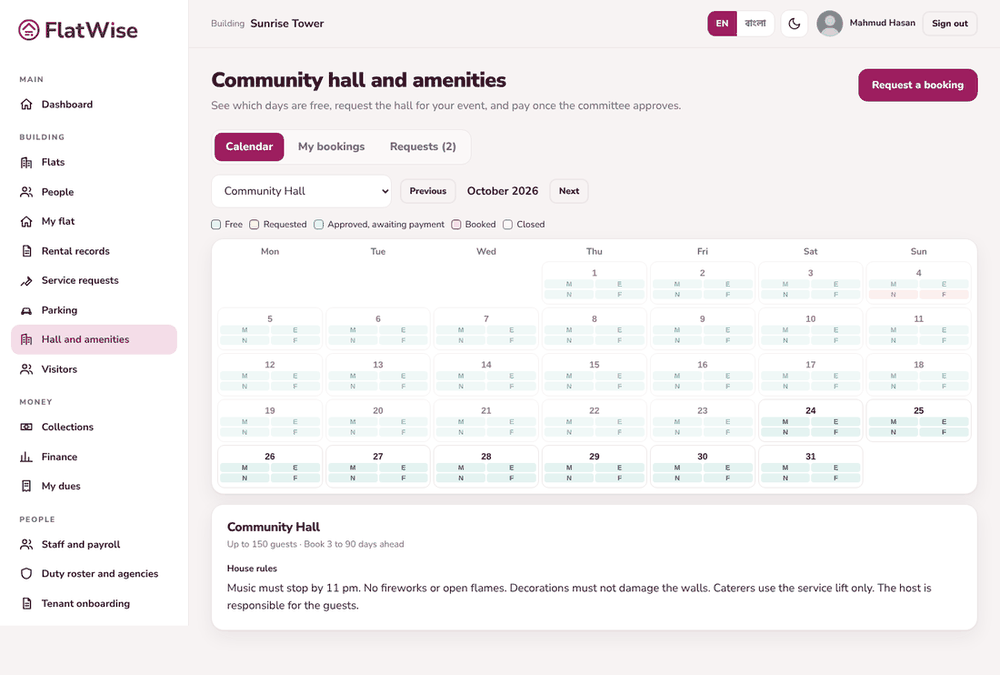The width and height of the screenshot is (1000, 675).
Task: Click the Sign out button
Action: (950, 24)
